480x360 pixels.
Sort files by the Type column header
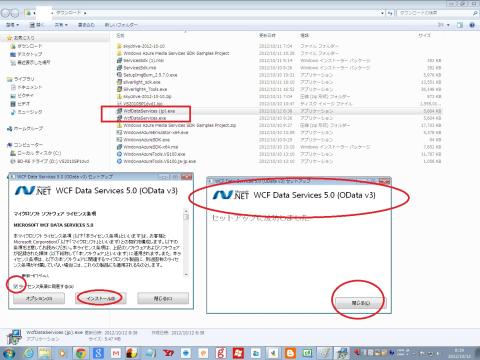305,35
